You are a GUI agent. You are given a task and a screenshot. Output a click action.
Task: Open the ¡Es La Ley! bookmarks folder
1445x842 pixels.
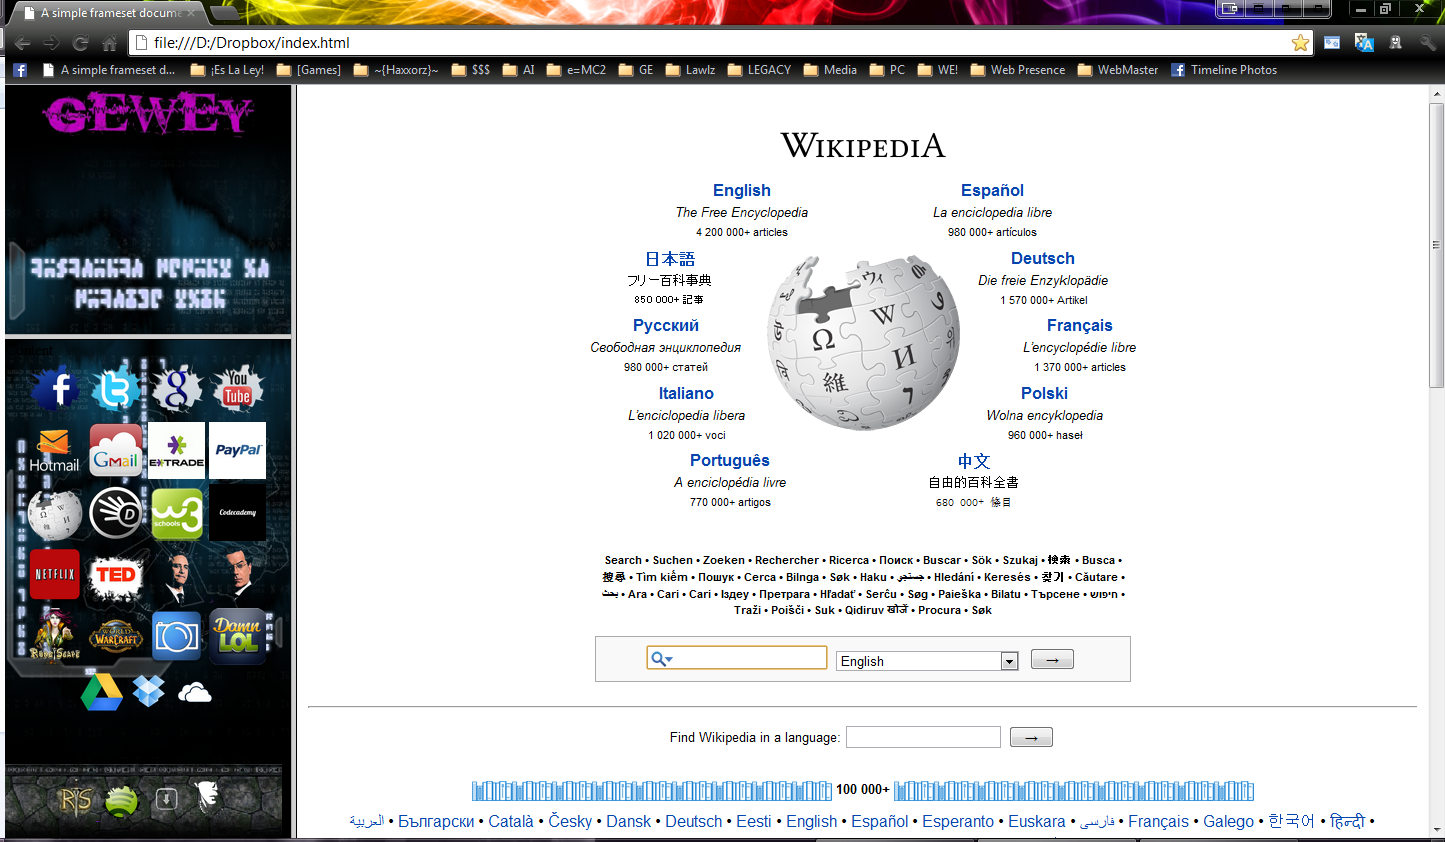tap(227, 70)
